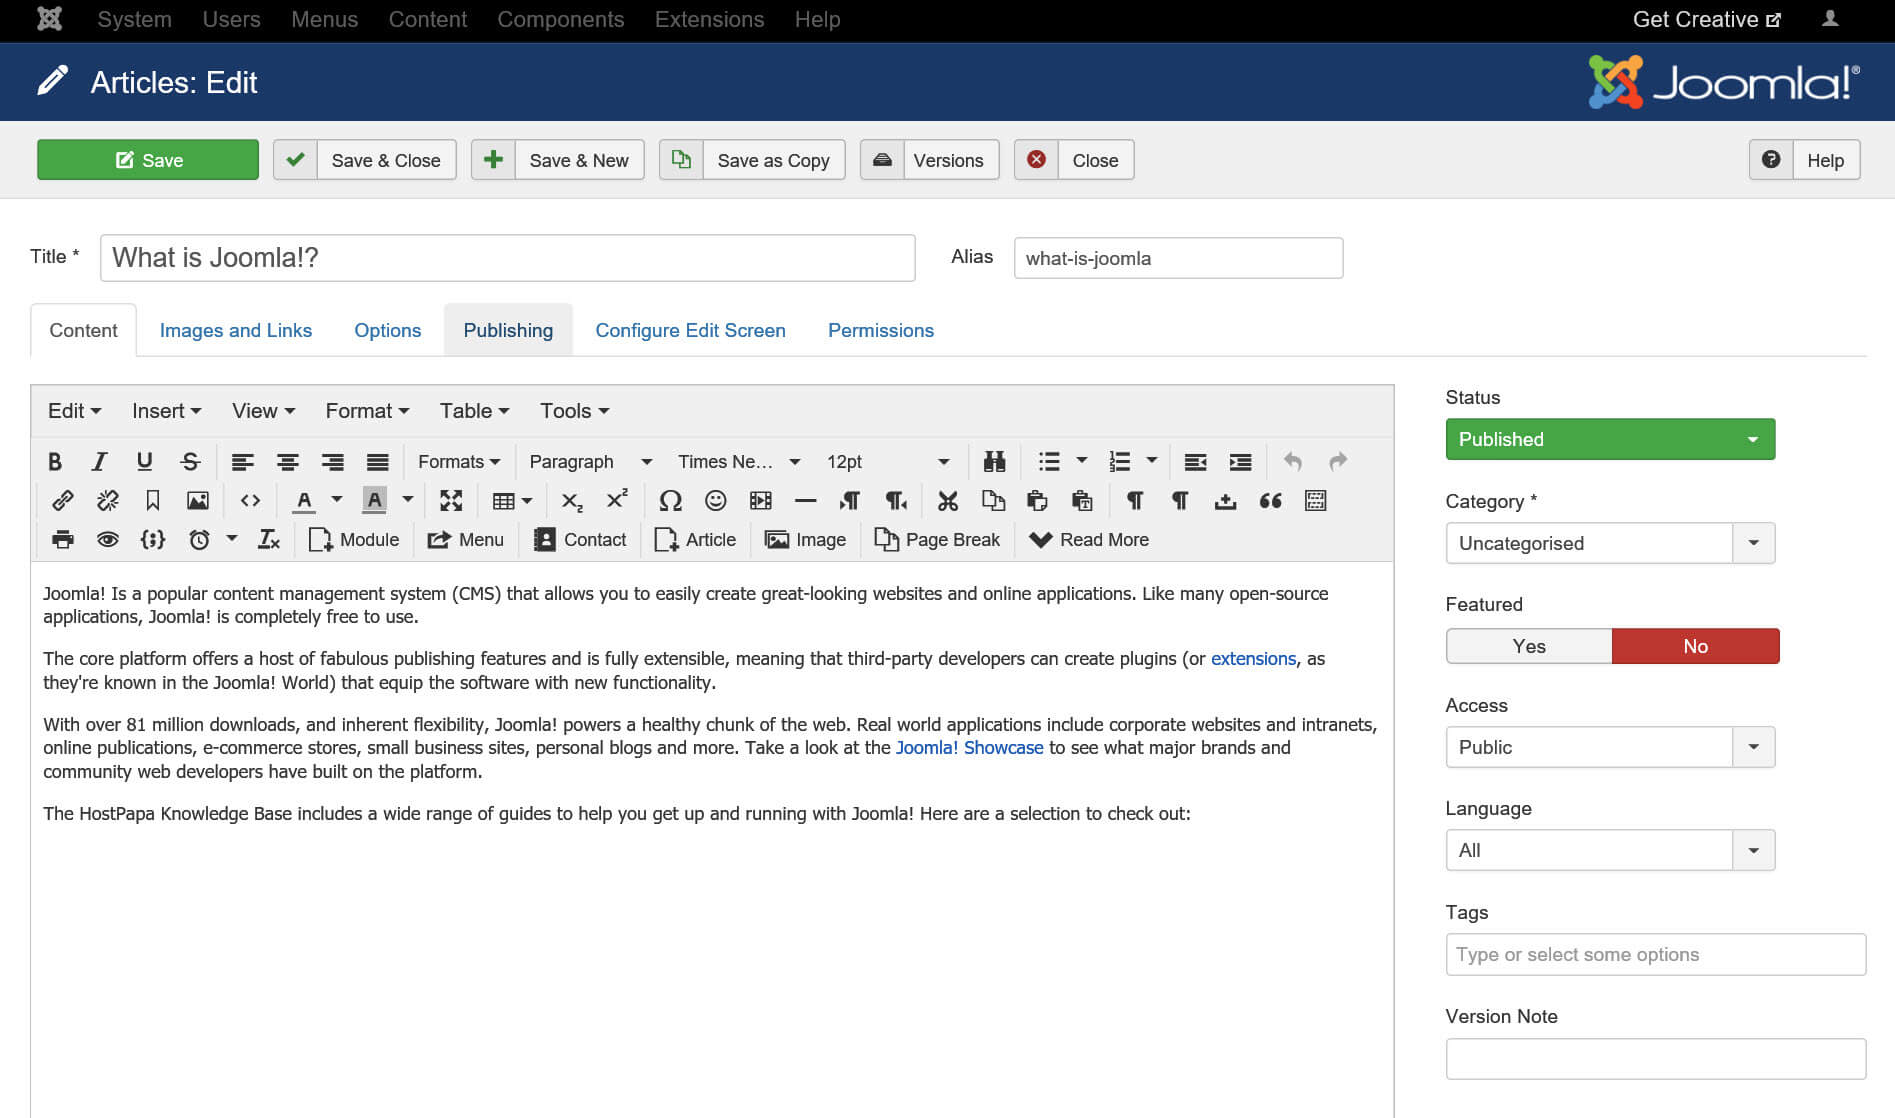Image resolution: width=1895 pixels, height=1118 pixels.
Task: Open the Formats dropdown
Action: pos(459,461)
